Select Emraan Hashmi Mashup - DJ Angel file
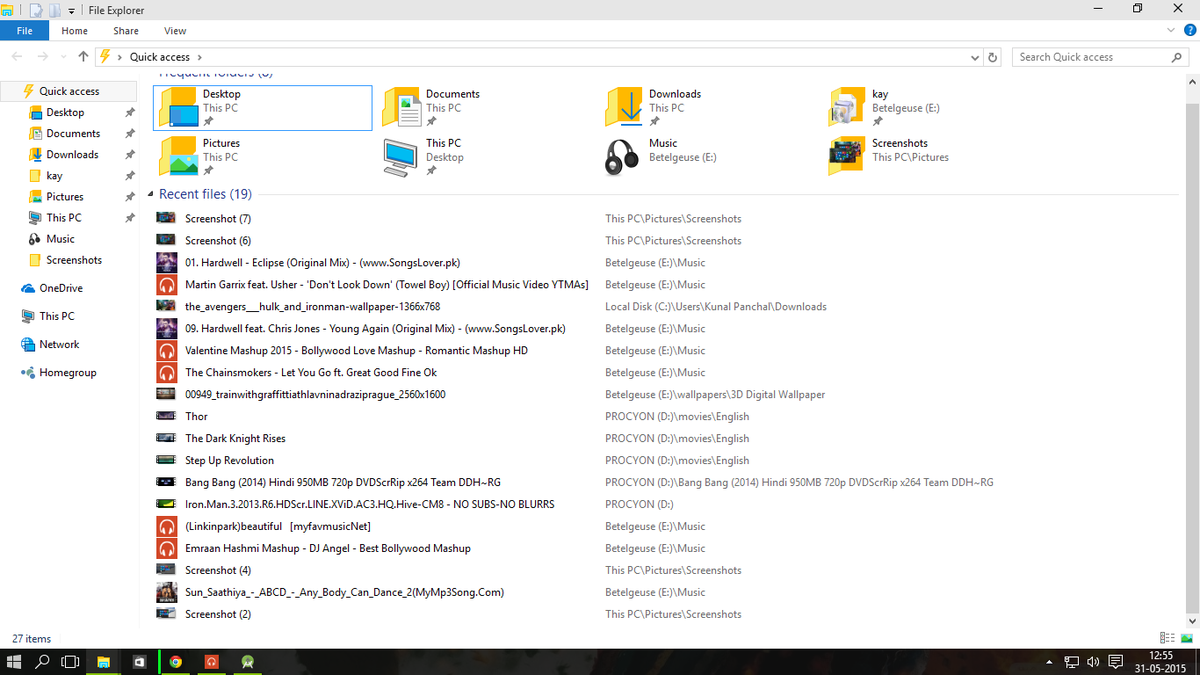1200x675 pixels. [327, 548]
